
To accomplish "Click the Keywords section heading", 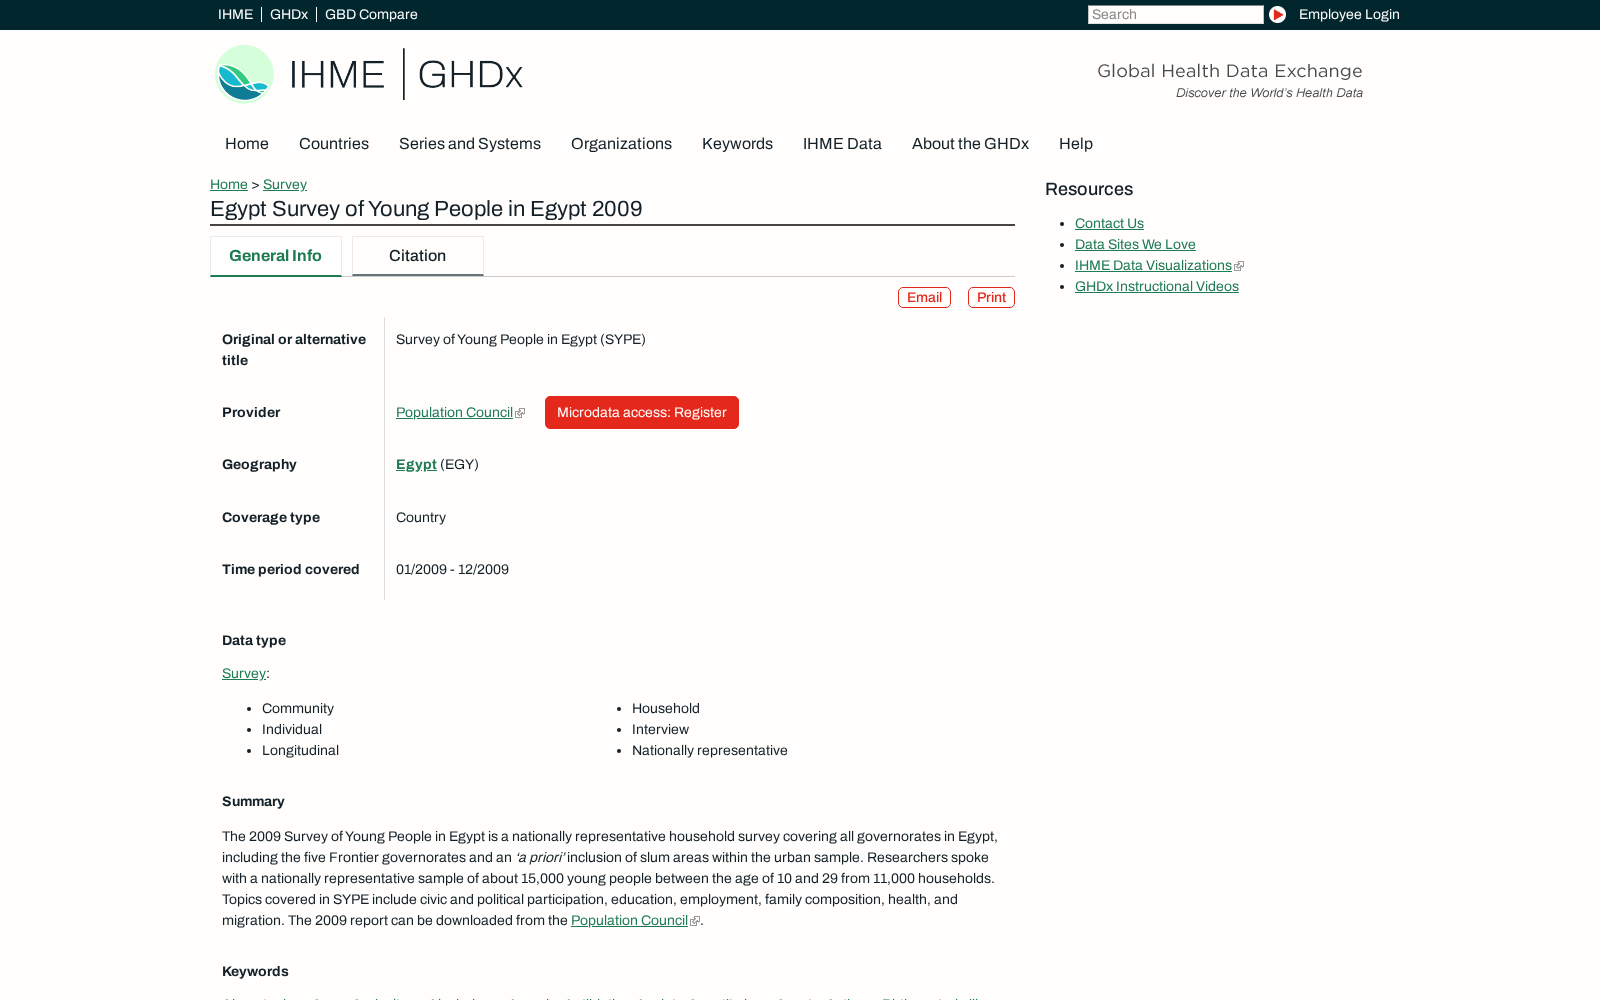I will click(255, 971).
